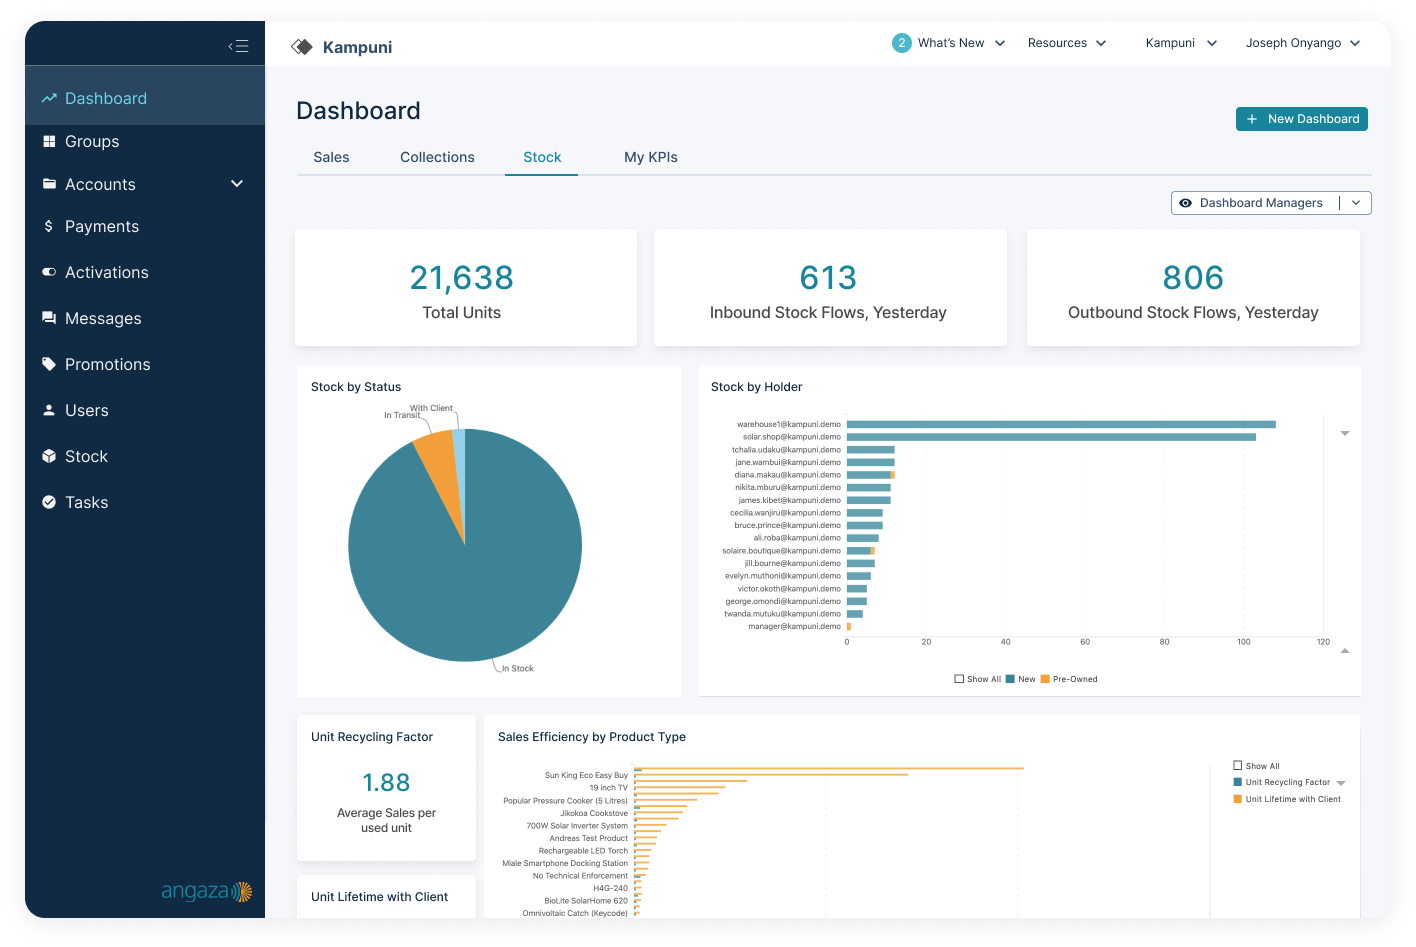Click the Tasks checkmark icon
This screenshot has width=1416, height=947.
pos(49,502)
